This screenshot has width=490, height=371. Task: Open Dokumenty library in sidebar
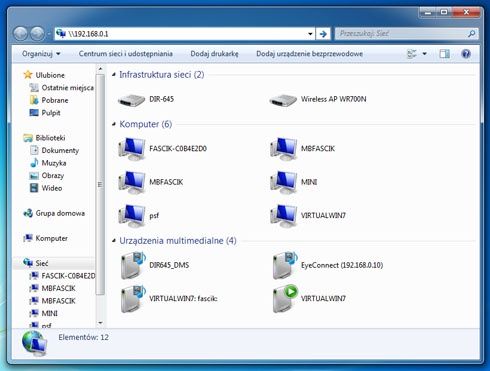point(54,150)
